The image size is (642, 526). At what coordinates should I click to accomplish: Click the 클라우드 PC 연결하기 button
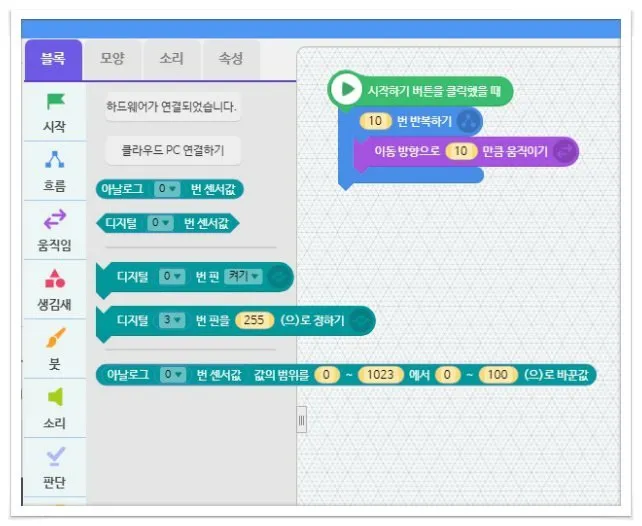(x=172, y=150)
